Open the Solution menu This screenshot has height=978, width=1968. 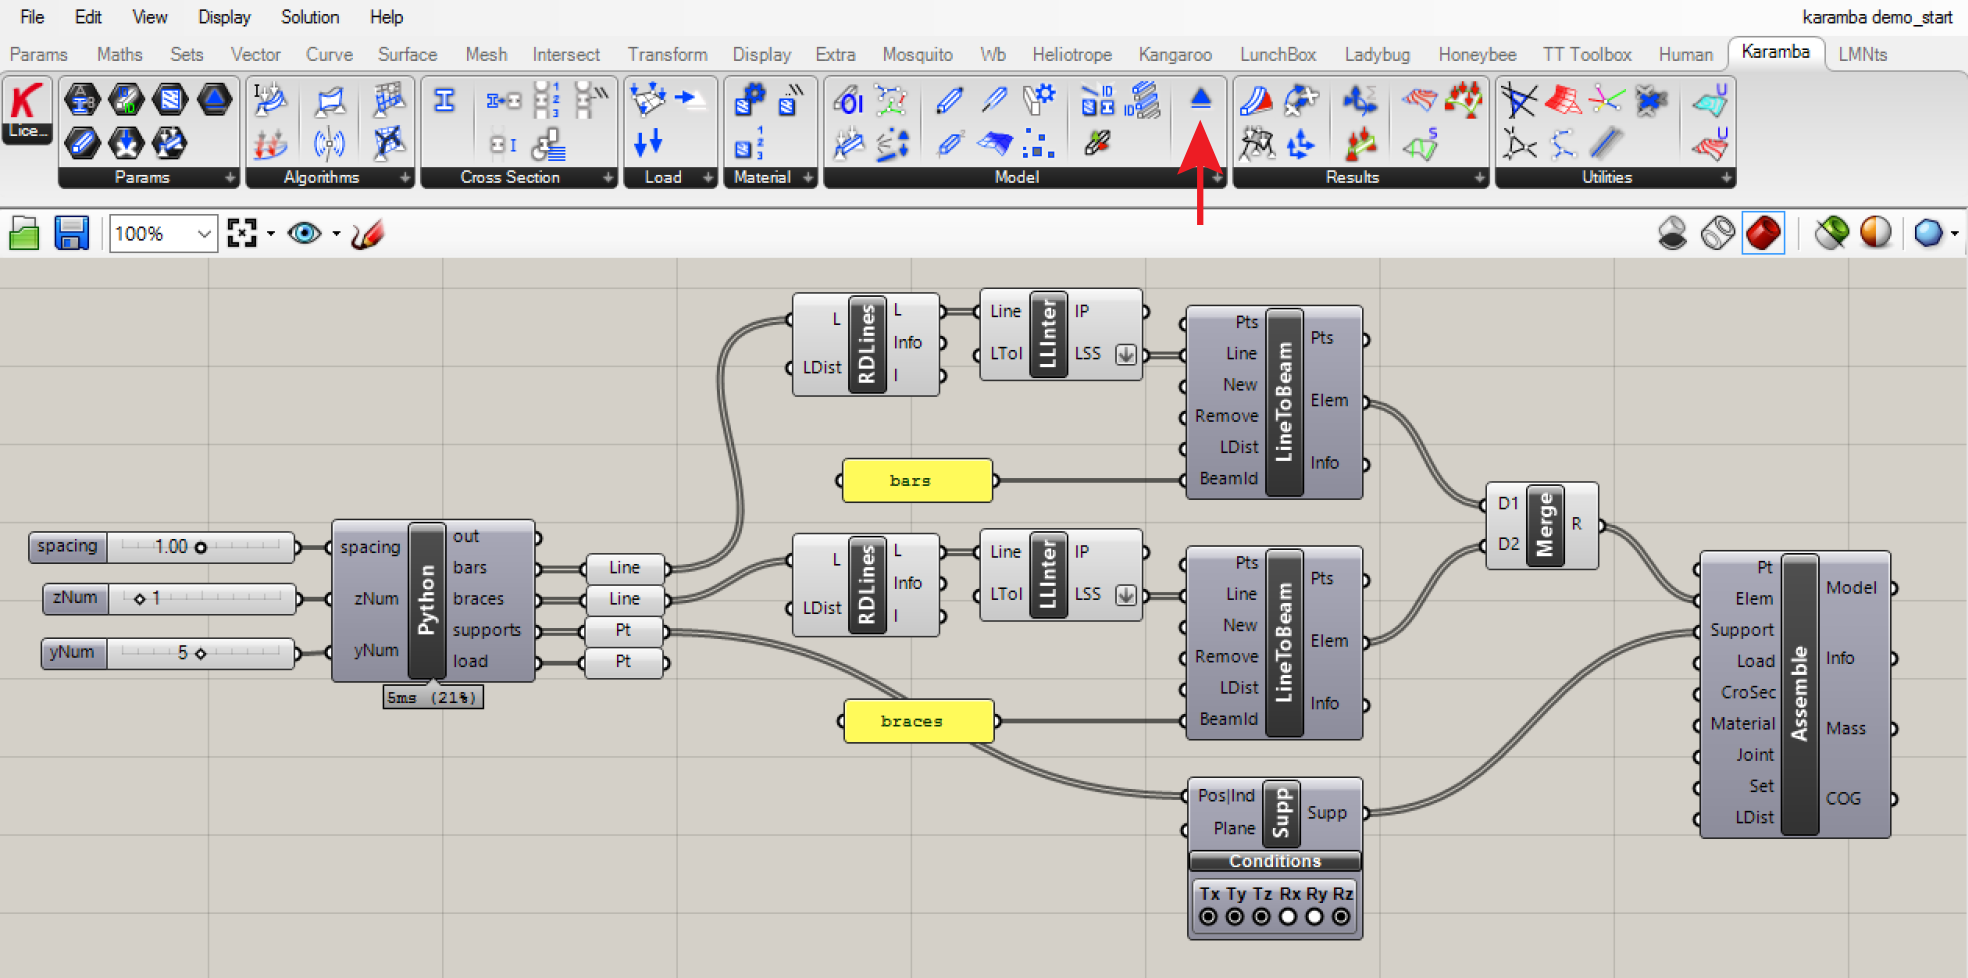[x=310, y=17]
